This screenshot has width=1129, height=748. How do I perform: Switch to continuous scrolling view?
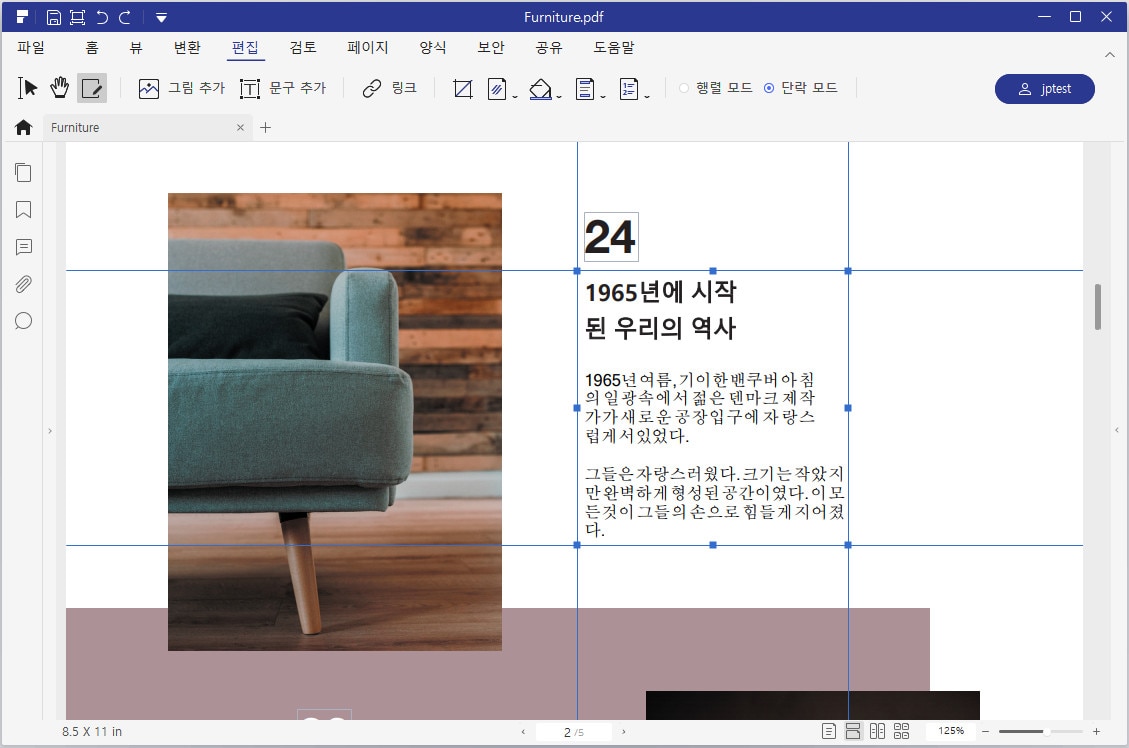(853, 731)
